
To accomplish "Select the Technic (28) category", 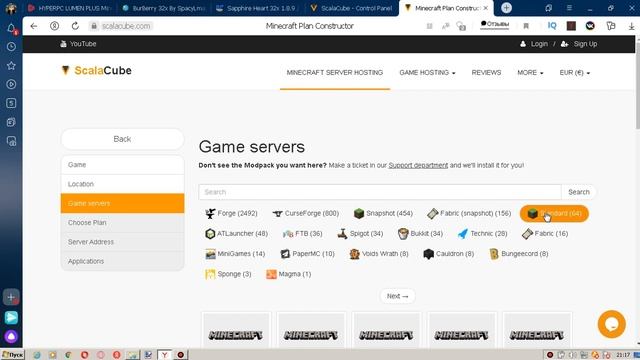I will [x=482, y=233].
